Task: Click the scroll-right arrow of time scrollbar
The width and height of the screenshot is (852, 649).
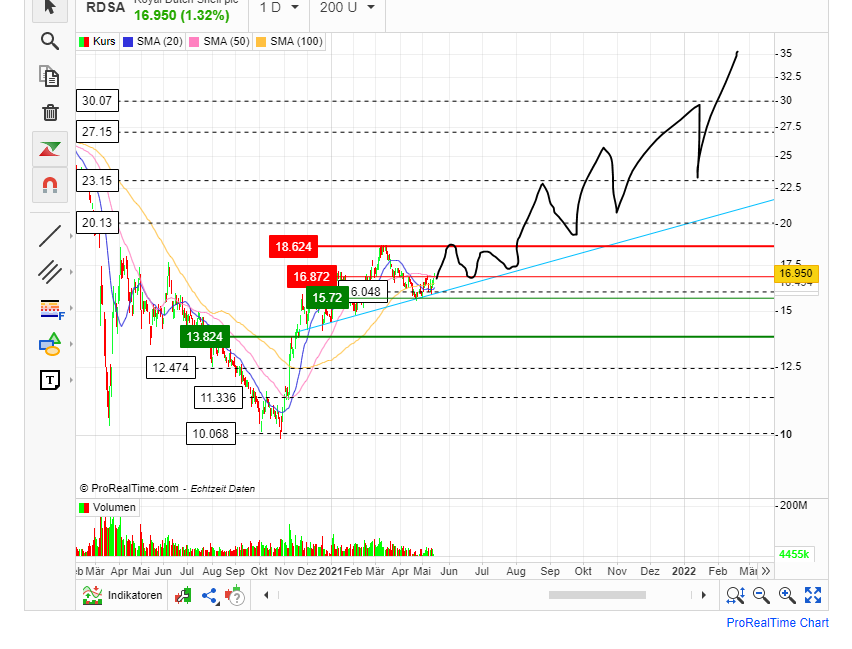Action: tap(703, 595)
